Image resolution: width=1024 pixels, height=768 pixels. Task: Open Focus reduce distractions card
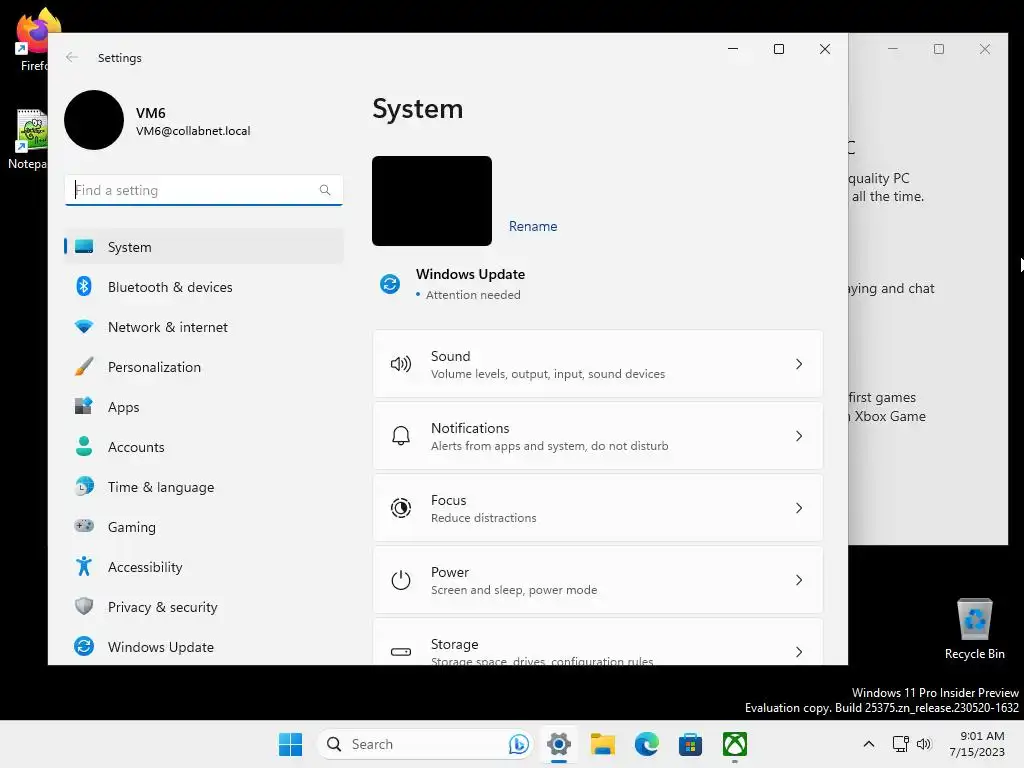[598, 507]
